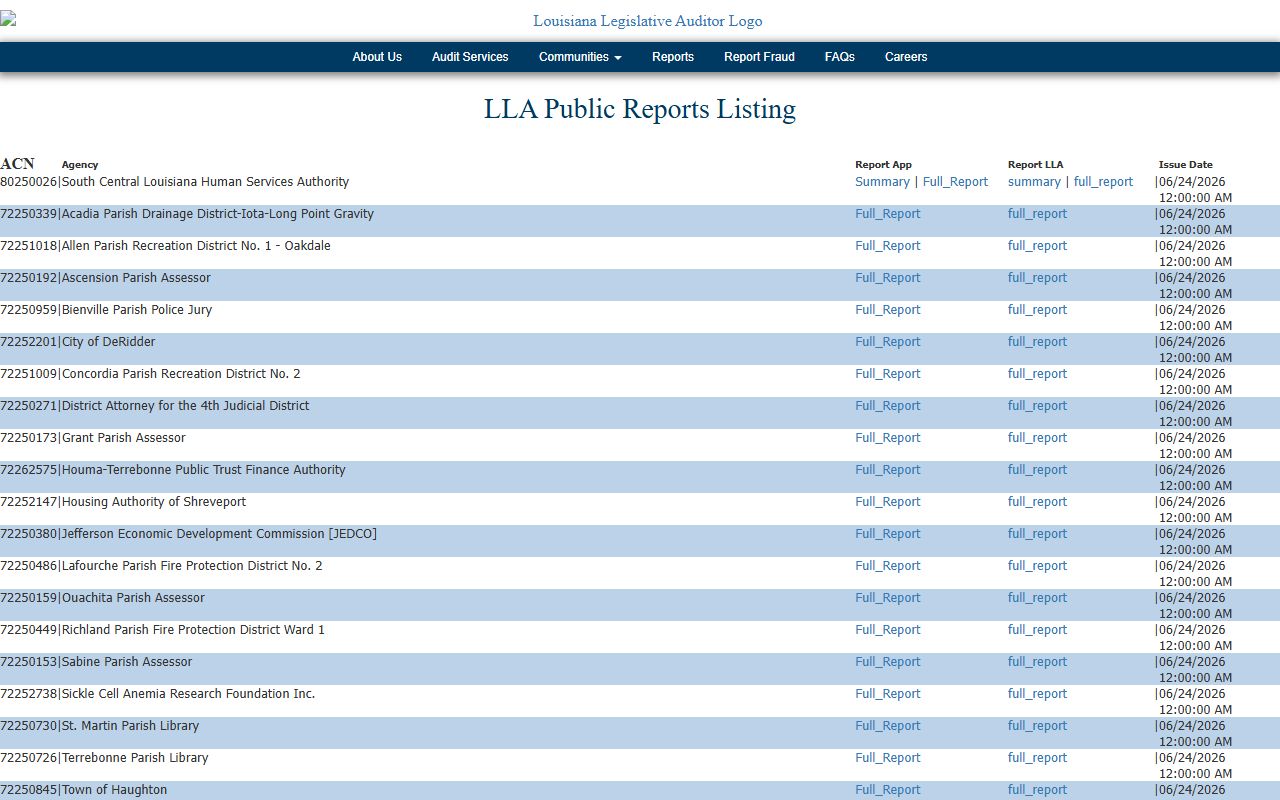Screen dimensions: 1280x800
Task: Open the About Us menu item
Action: coord(377,57)
